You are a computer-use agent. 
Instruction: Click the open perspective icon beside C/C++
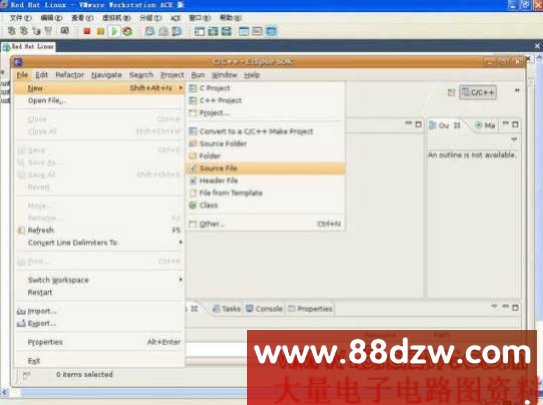(451, 92)
